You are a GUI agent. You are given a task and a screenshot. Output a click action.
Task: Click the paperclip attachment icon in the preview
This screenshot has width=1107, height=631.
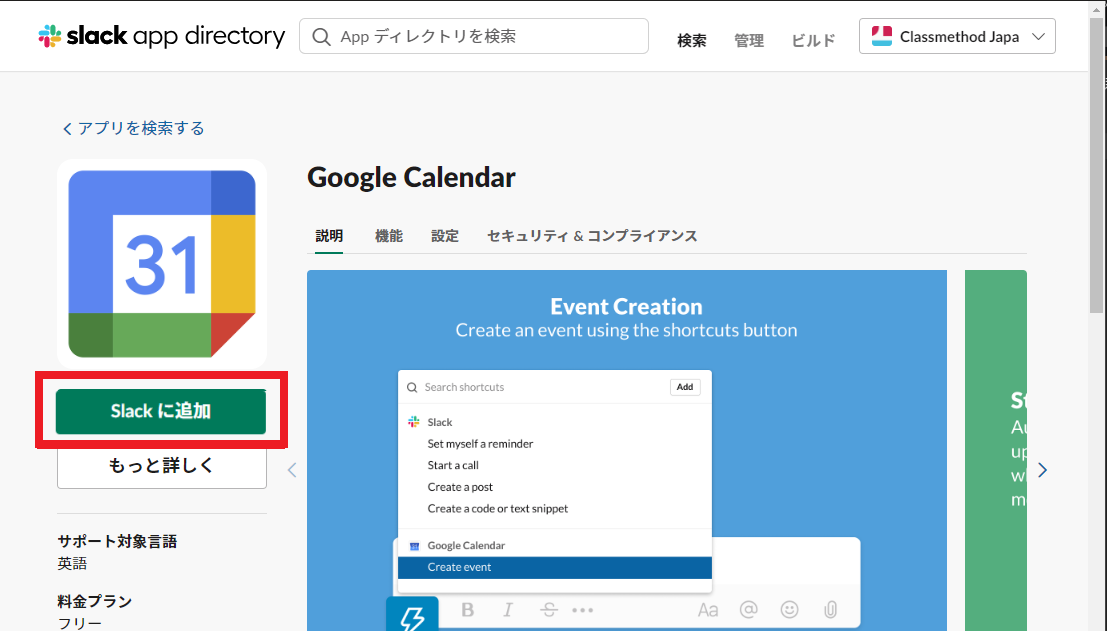tap(830, 610)
